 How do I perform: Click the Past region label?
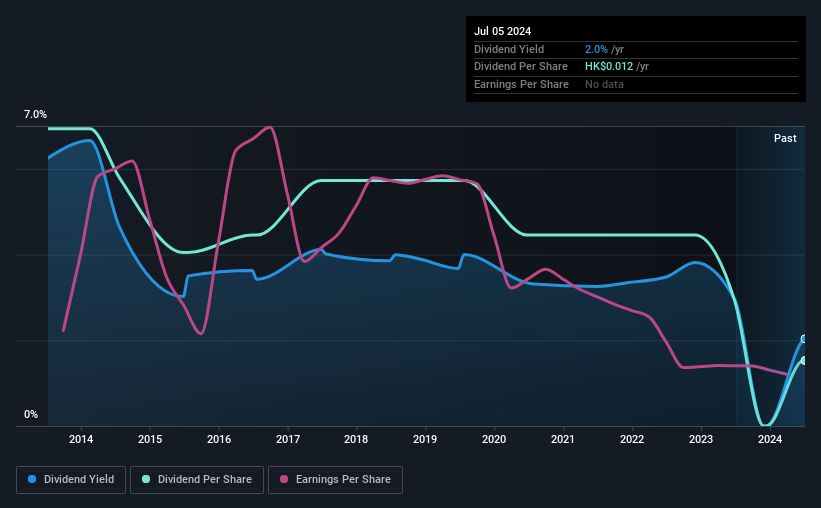[x=785, y=138]
